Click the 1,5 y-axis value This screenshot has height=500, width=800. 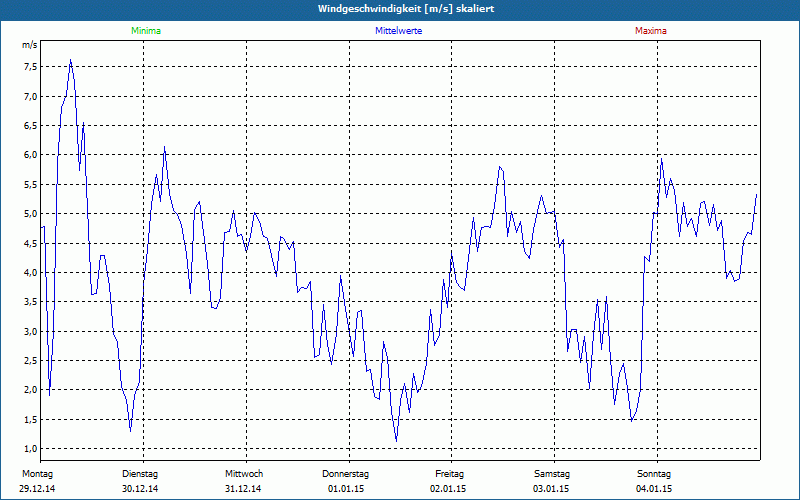30,419
